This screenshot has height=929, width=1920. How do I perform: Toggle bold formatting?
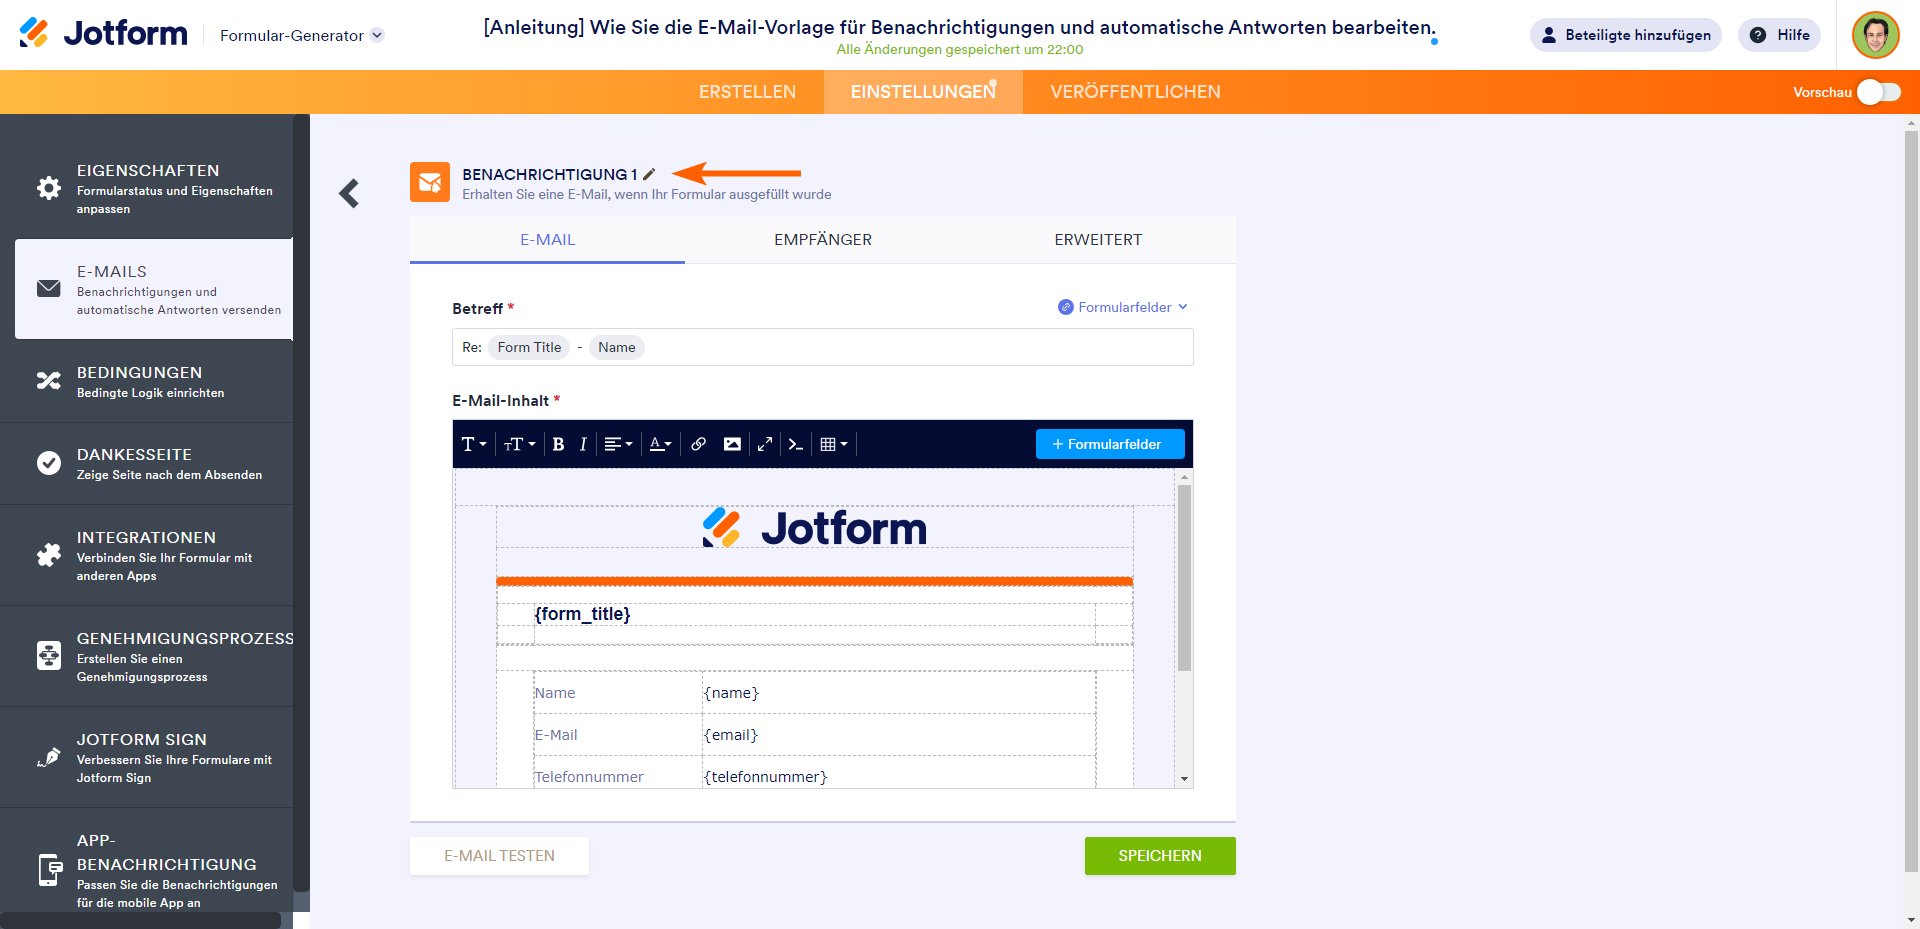tap(558, 444)
